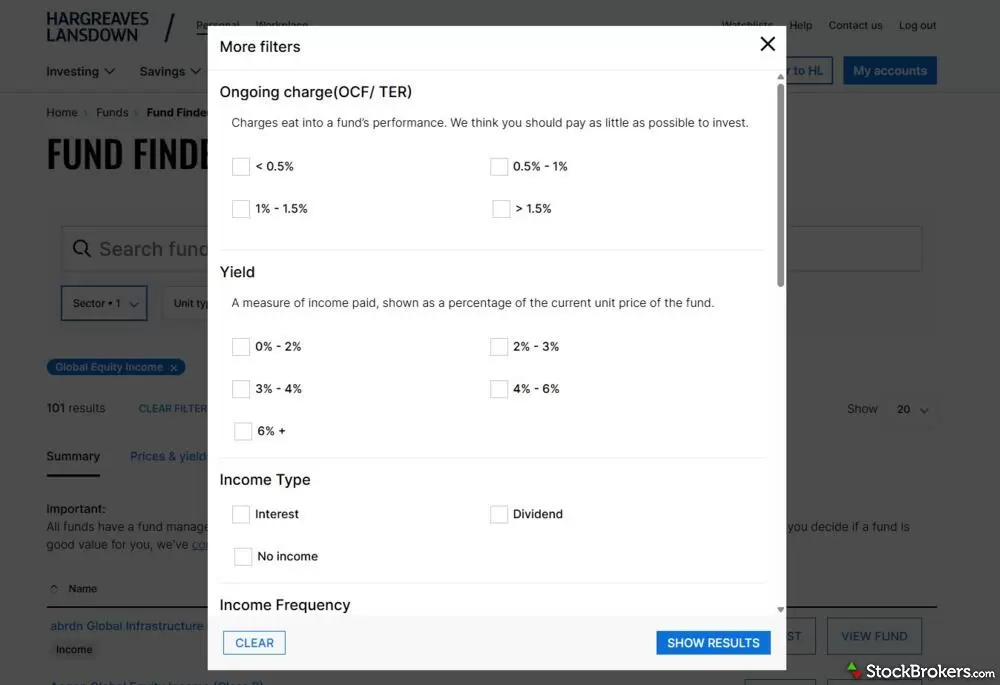Check the "< 0.5%" ongoing charge box

point(241,167)
